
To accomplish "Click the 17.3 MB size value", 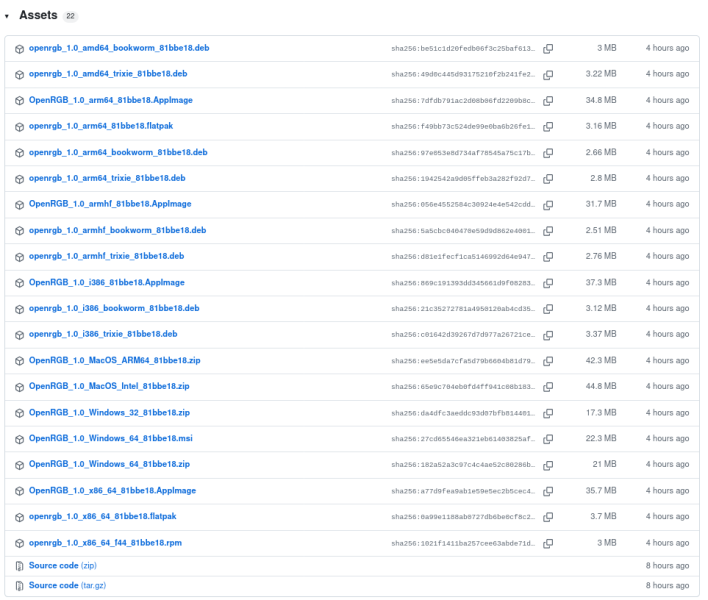I will pos(601,413).
